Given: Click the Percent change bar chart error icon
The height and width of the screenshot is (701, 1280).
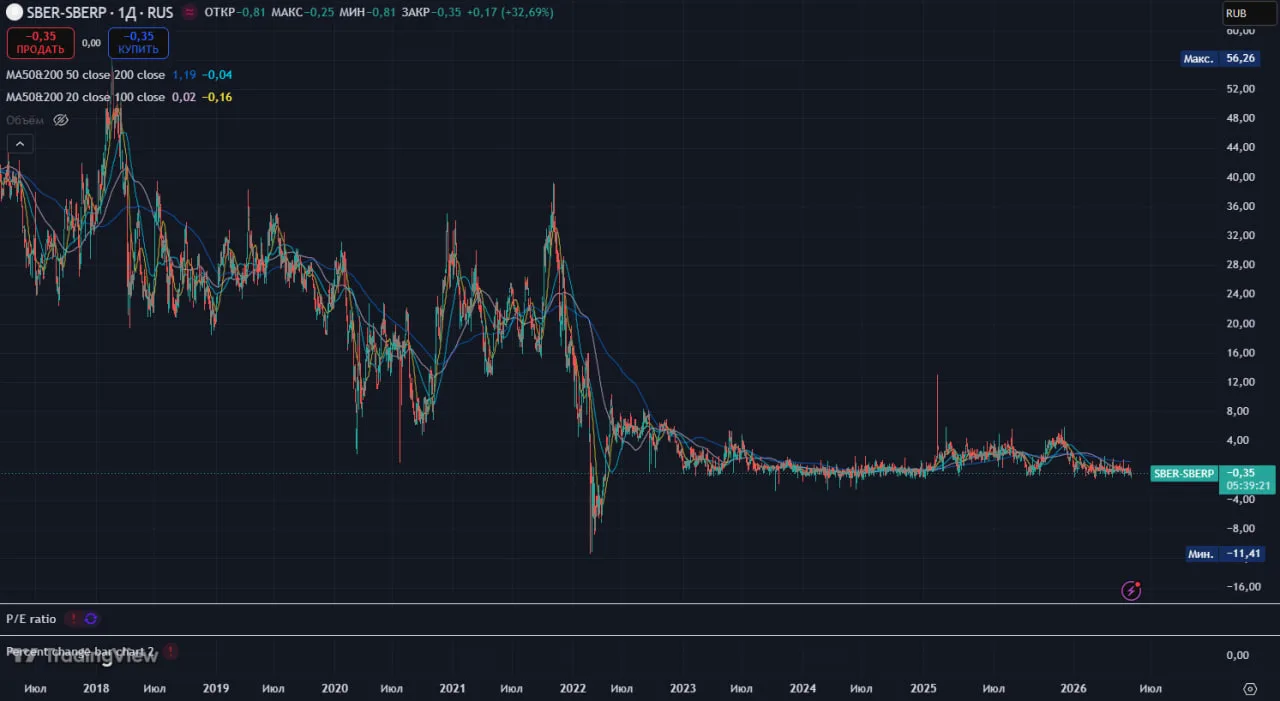Looking at the screenshot, I should pyautogui.click(x=171, y=652).
